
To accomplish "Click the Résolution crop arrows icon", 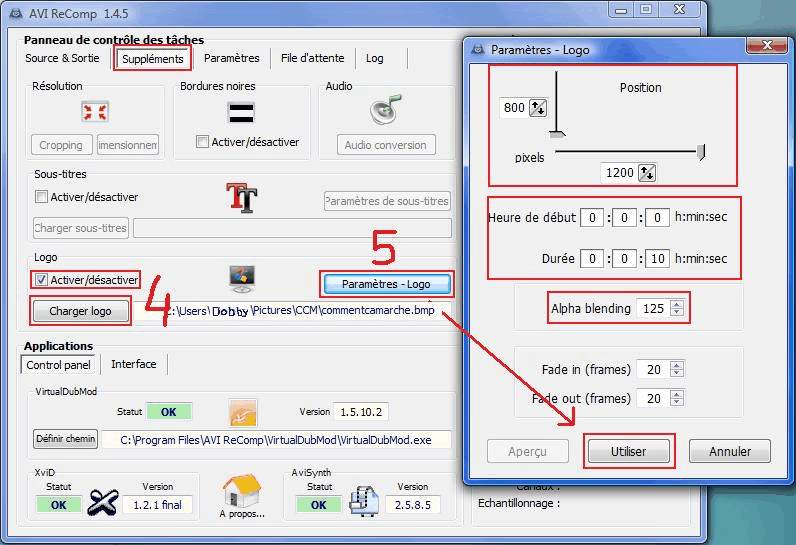I will point(94,112).
